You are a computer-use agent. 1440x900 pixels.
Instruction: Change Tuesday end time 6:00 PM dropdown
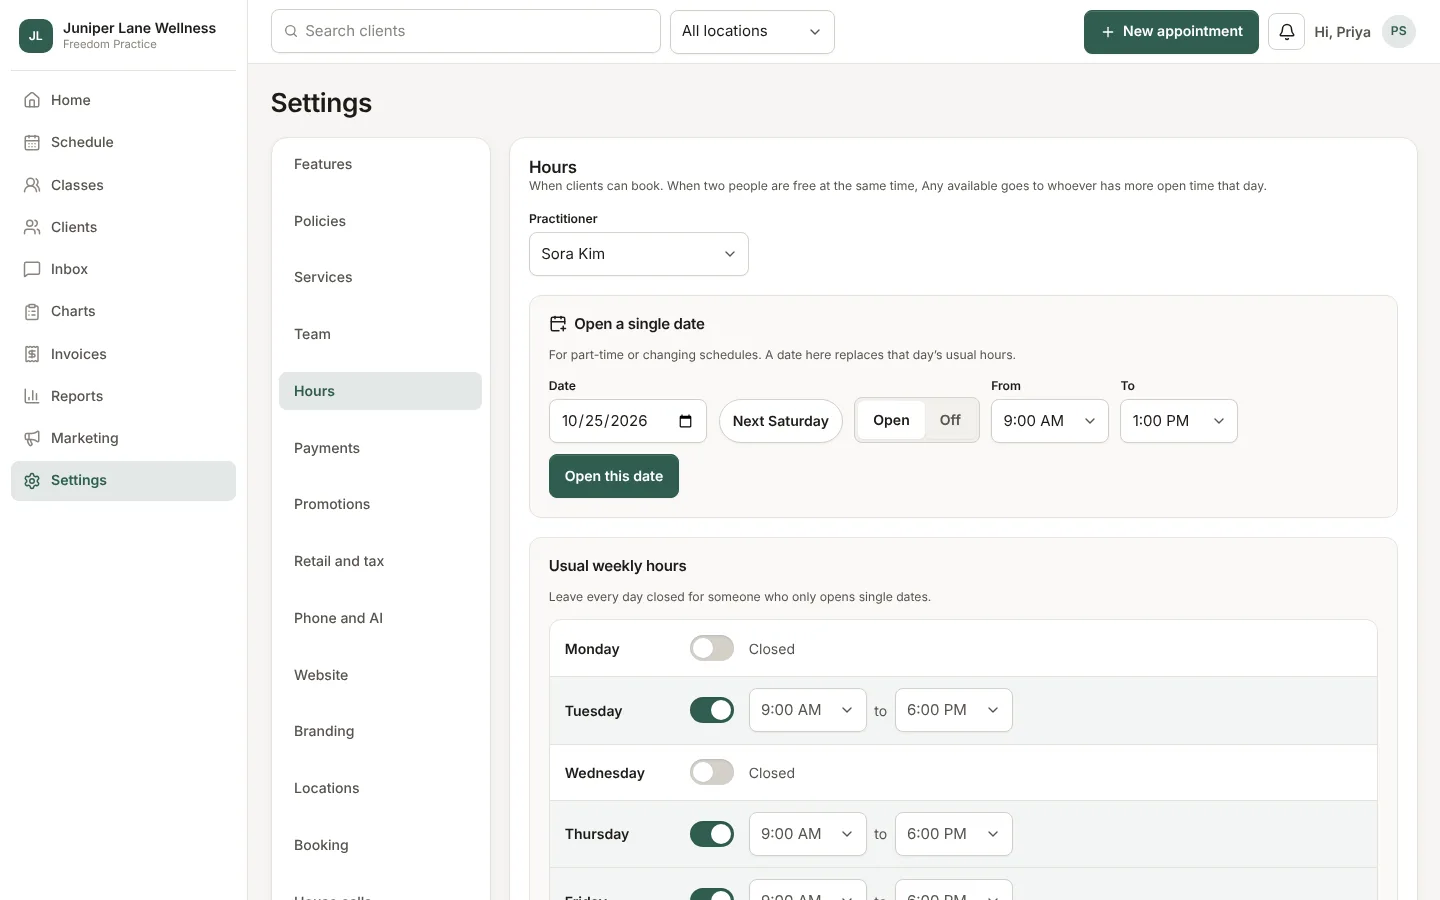(953, 710)
